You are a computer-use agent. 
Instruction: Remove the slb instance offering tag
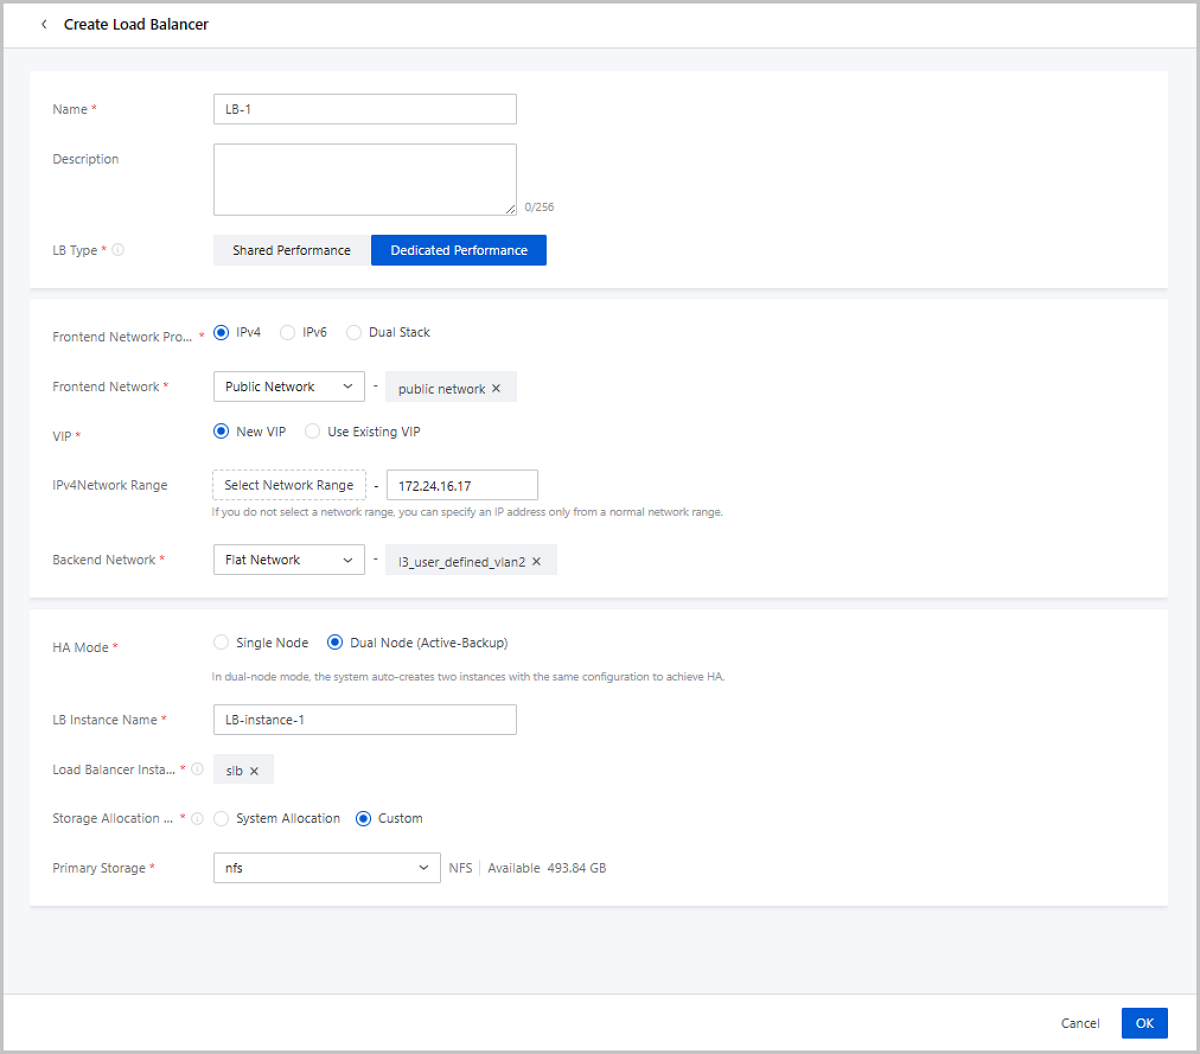tap(254, 771)
